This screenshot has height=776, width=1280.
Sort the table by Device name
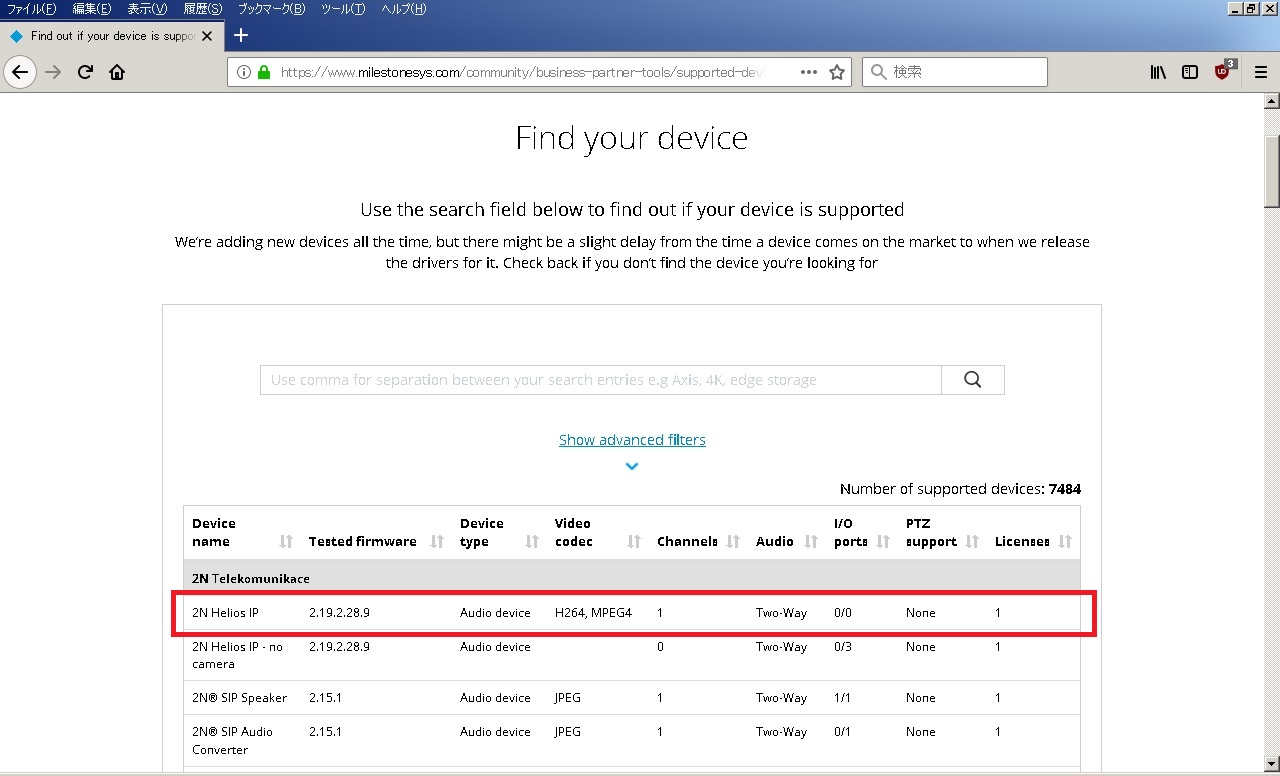[x=286, y=542]
